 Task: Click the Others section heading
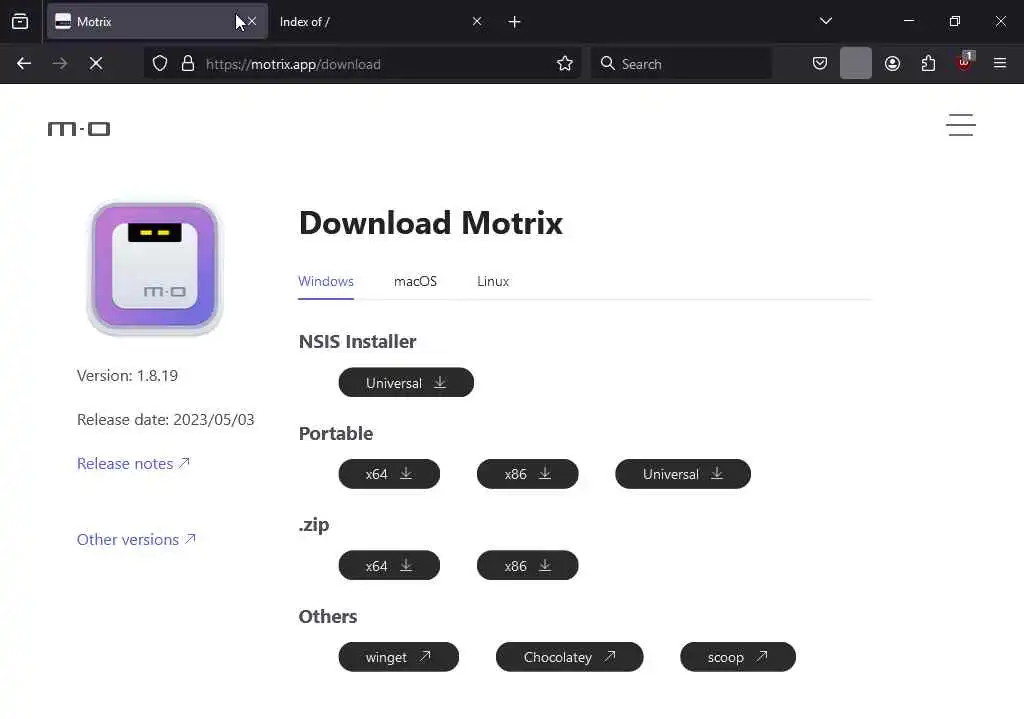[x=328, y=616]
